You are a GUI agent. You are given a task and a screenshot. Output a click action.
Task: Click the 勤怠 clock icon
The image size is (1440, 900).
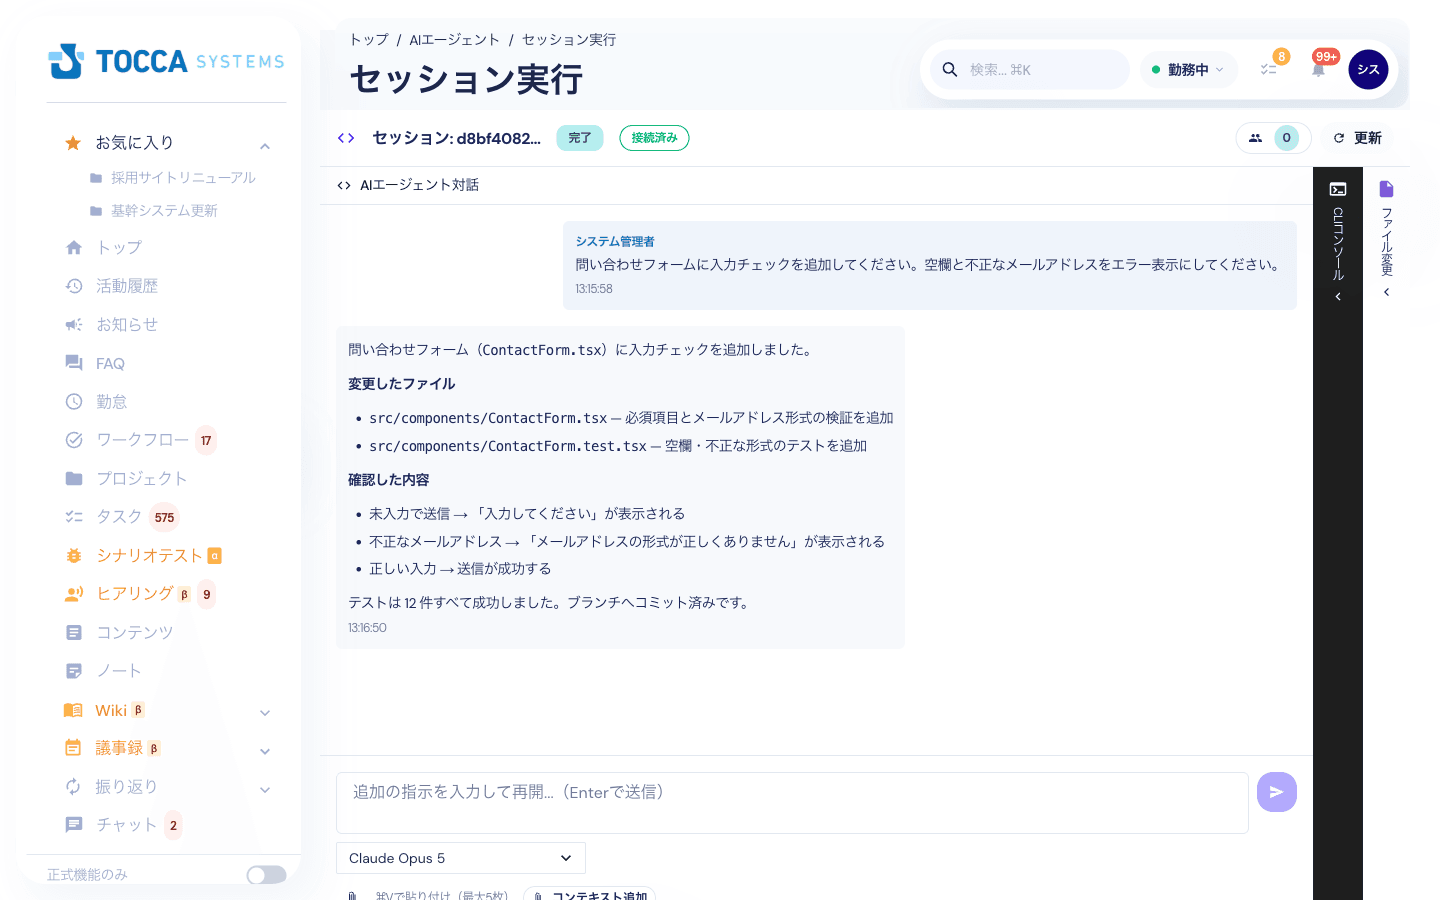[74, 402]
